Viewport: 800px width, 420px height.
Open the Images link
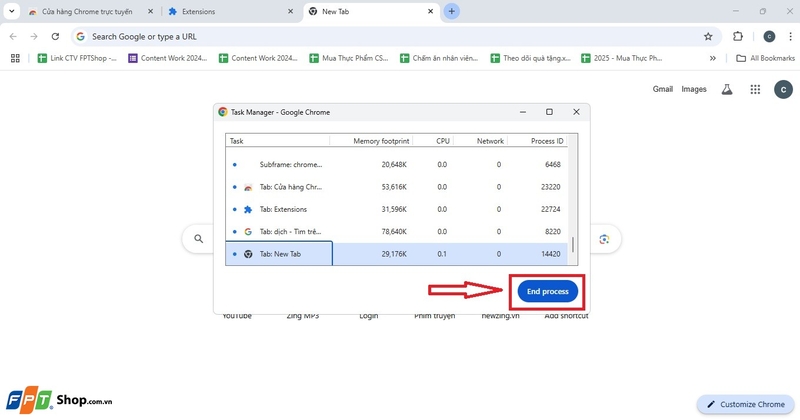(694, 89)
